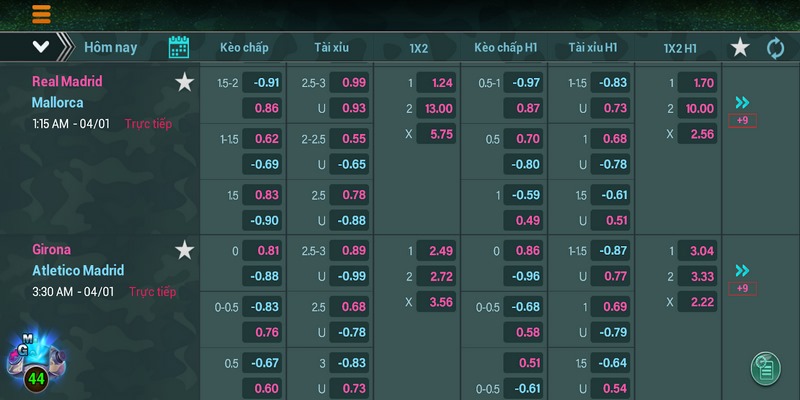
Task: Select the Kèo chấp column tab
Action: (x=244, y=47)
